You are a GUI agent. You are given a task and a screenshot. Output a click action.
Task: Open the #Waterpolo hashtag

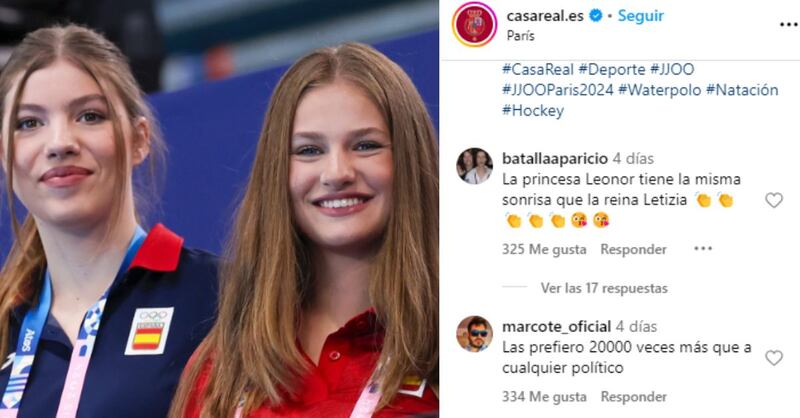[660, 90]
